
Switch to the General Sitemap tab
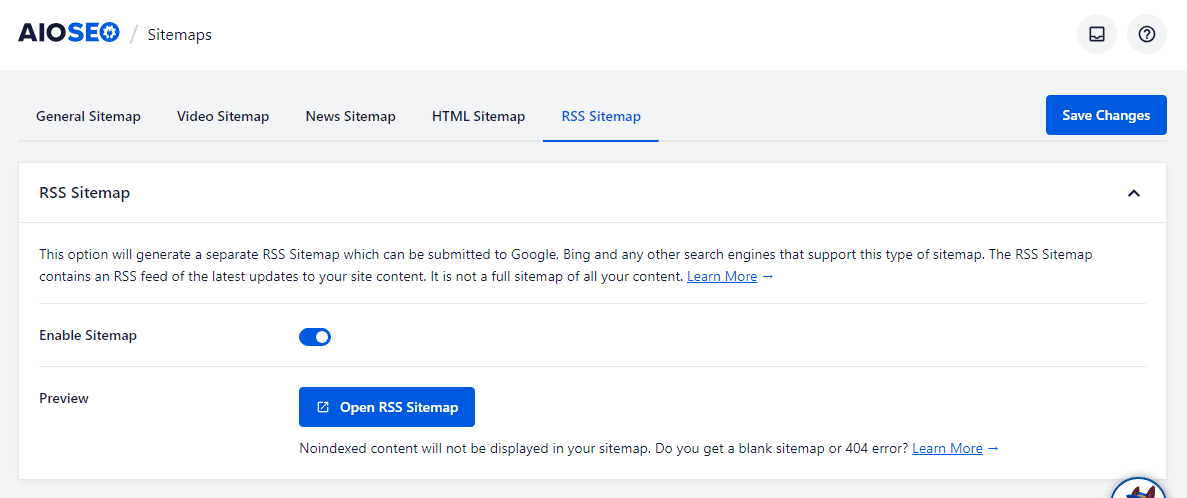click(89, 117)
